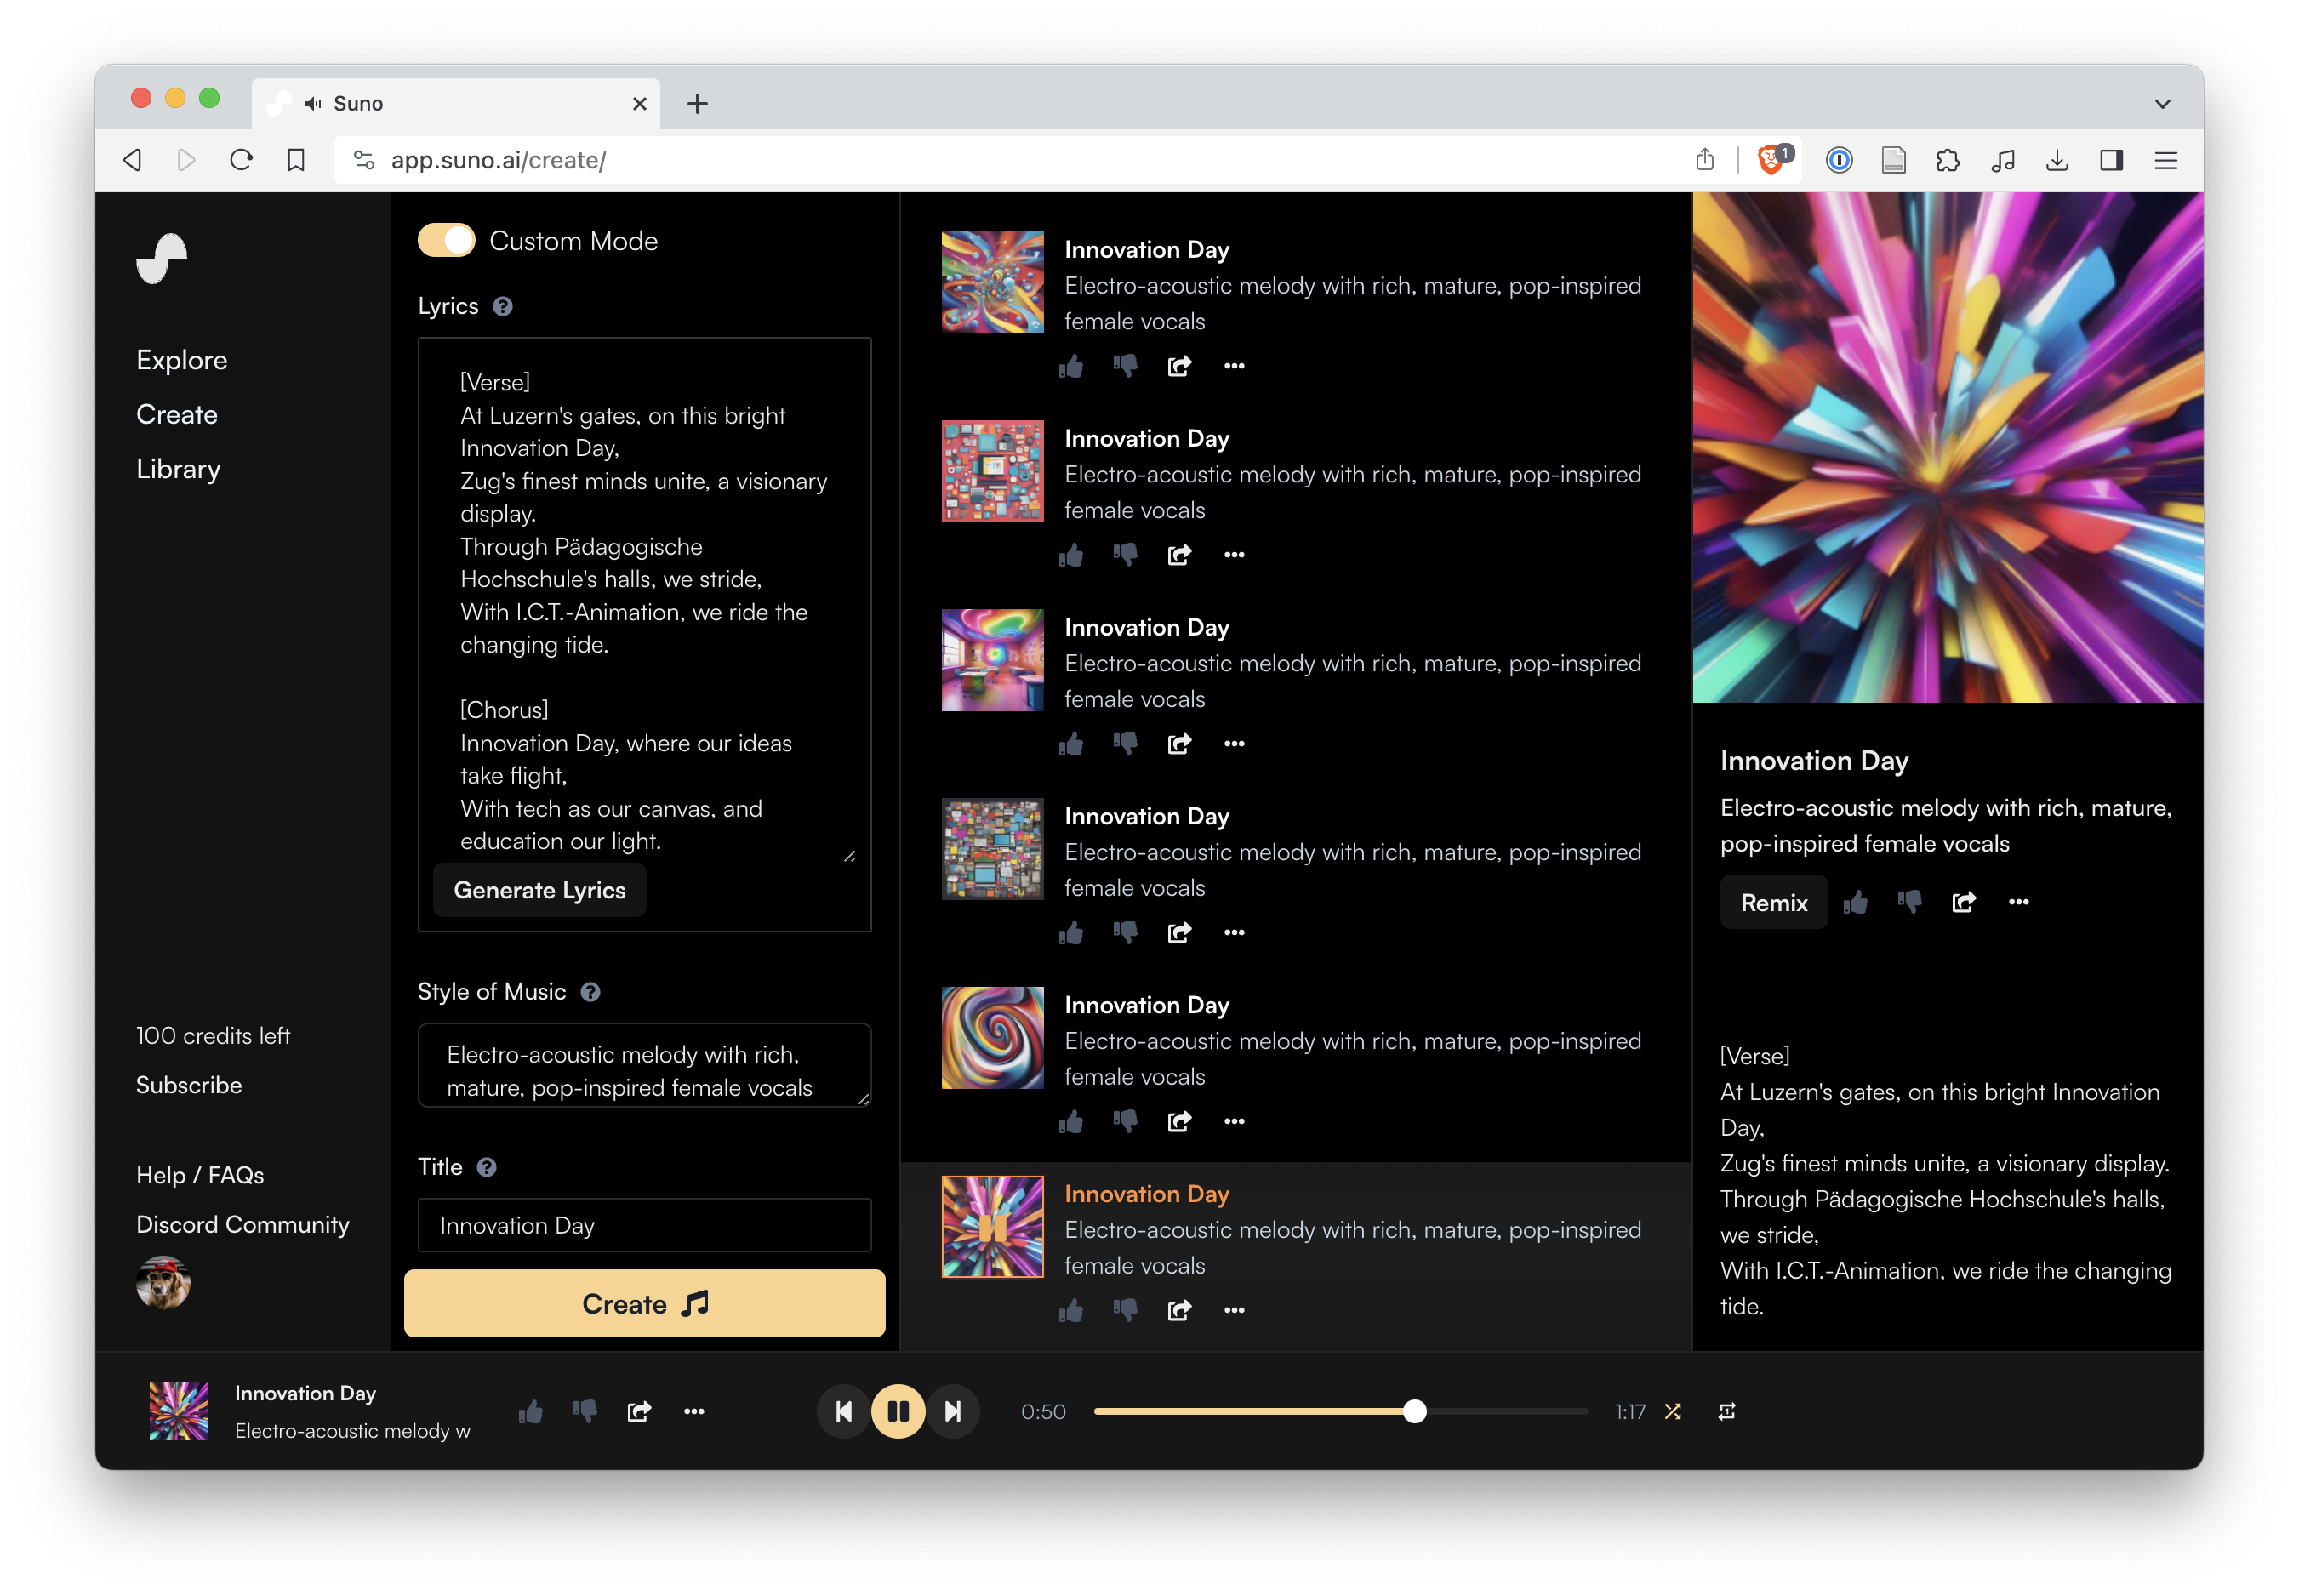The height and width of the screenshot is (1596, 2299).
Task: Click the loop/repeat icon in player bar
Action: click(x=1728, y=1411)
